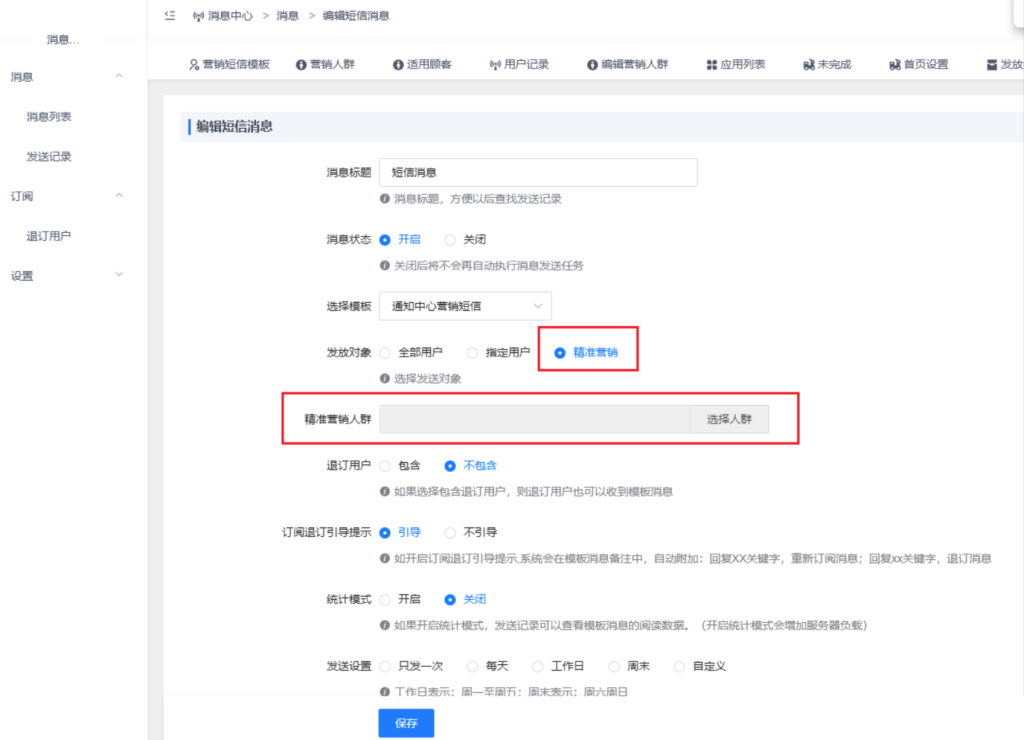Select 关闭 for 消息状态

[450, 240]
